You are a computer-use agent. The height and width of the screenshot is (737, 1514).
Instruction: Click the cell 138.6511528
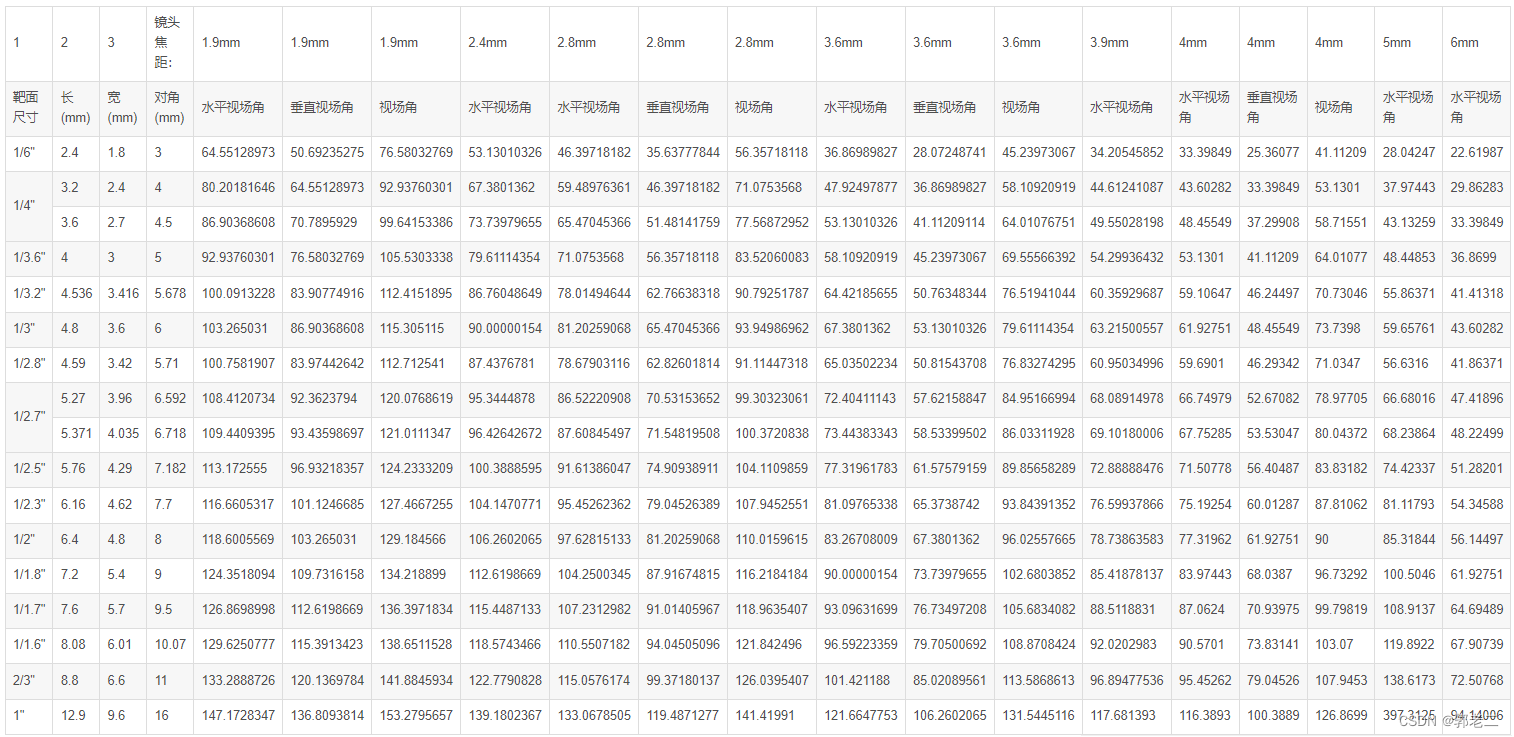coord(416,644)
